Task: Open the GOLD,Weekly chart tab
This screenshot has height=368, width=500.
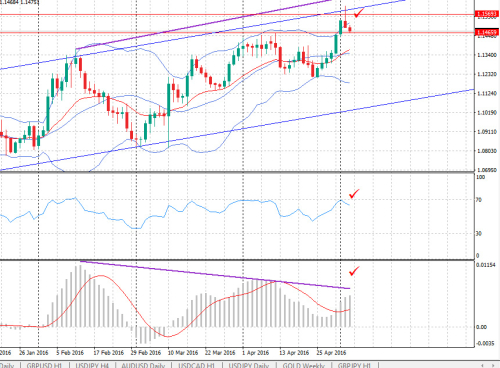Action: [x=303, y=365]
